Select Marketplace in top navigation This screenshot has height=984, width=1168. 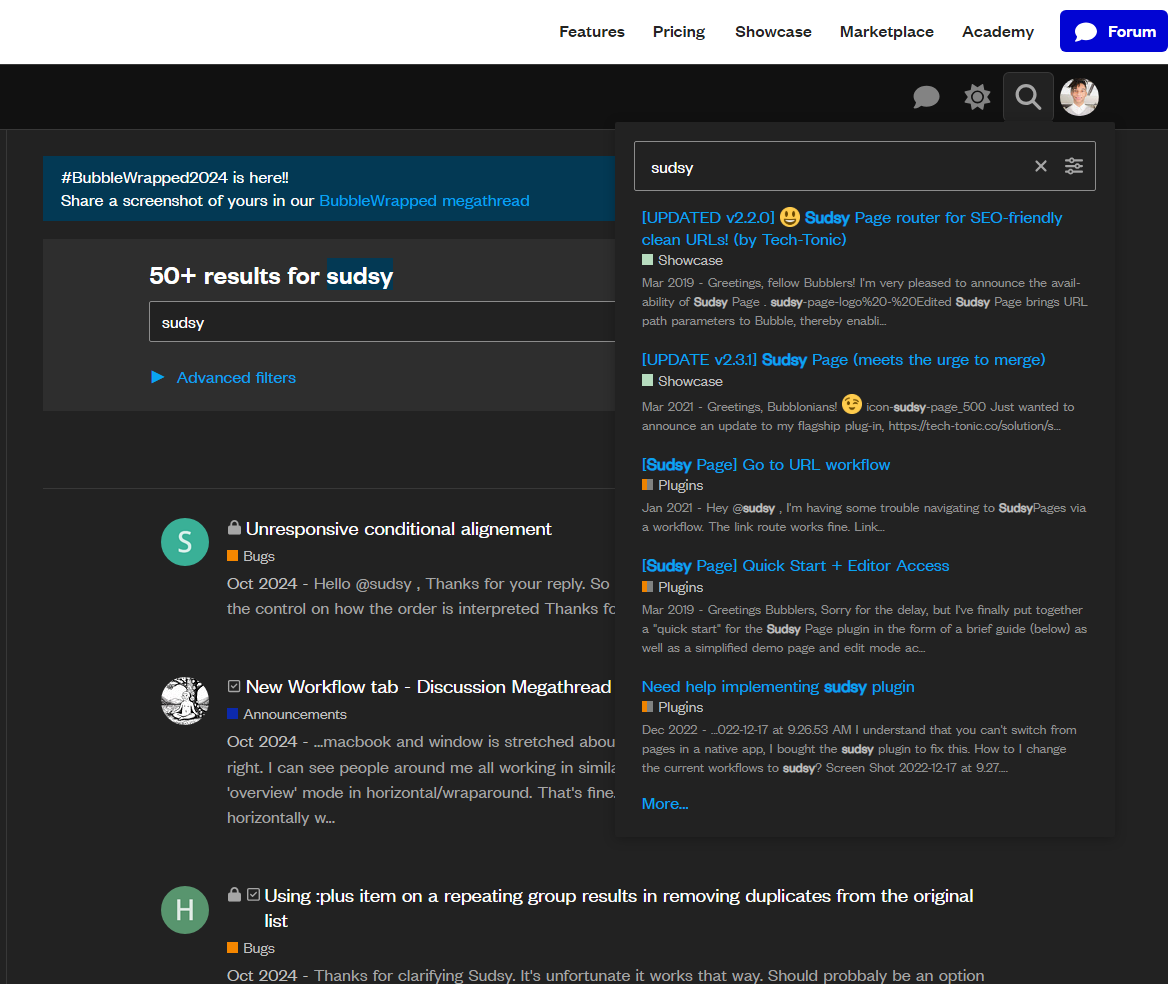tap(886, 31)
